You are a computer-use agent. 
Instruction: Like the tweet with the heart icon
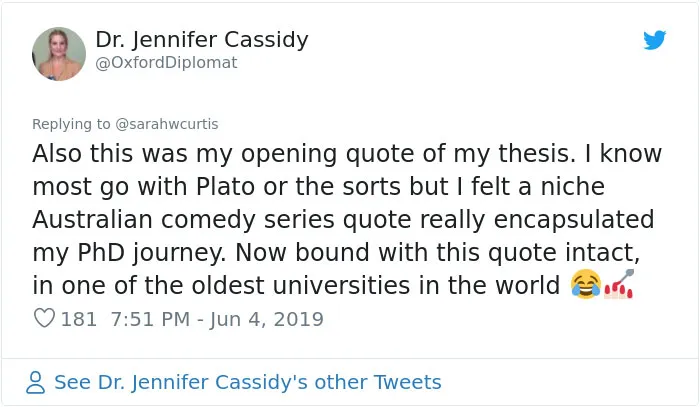[x=44, y=318]
